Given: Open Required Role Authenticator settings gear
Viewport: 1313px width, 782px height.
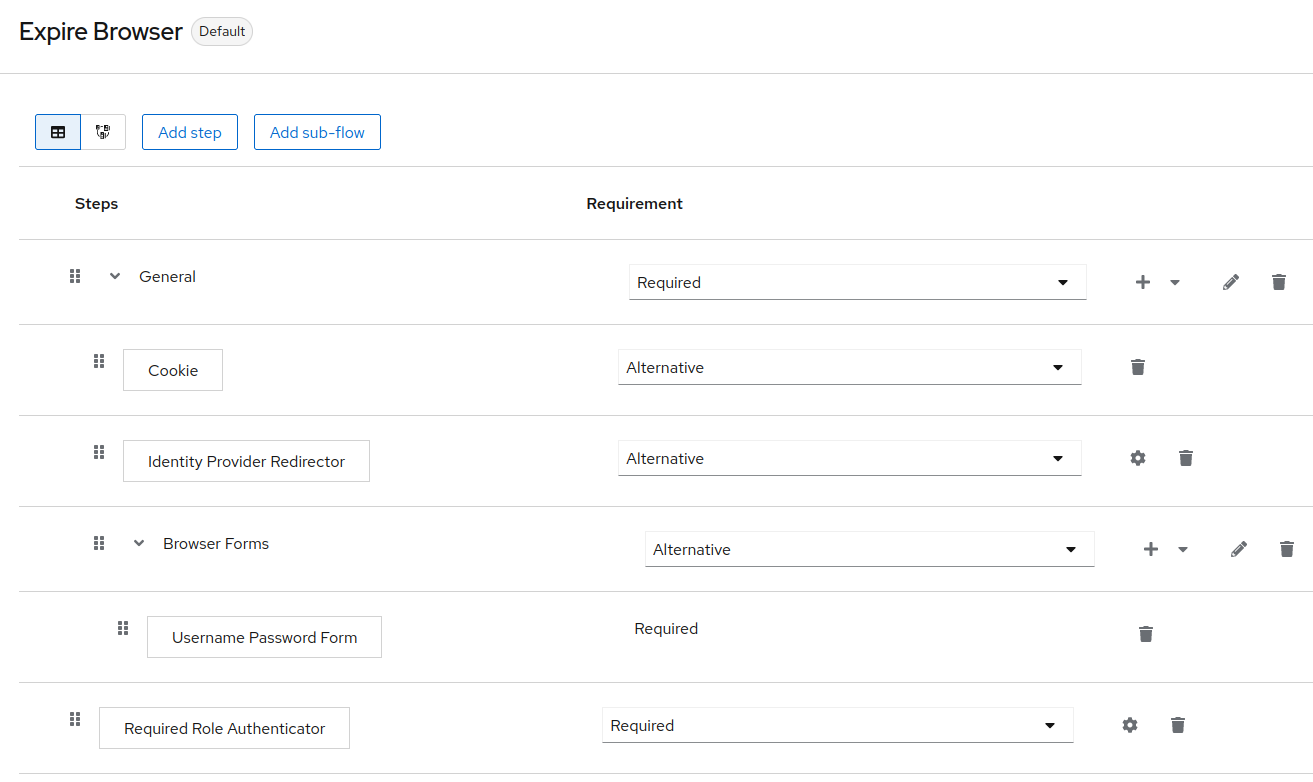Looking at the screenshot, I should (1130, 725).
